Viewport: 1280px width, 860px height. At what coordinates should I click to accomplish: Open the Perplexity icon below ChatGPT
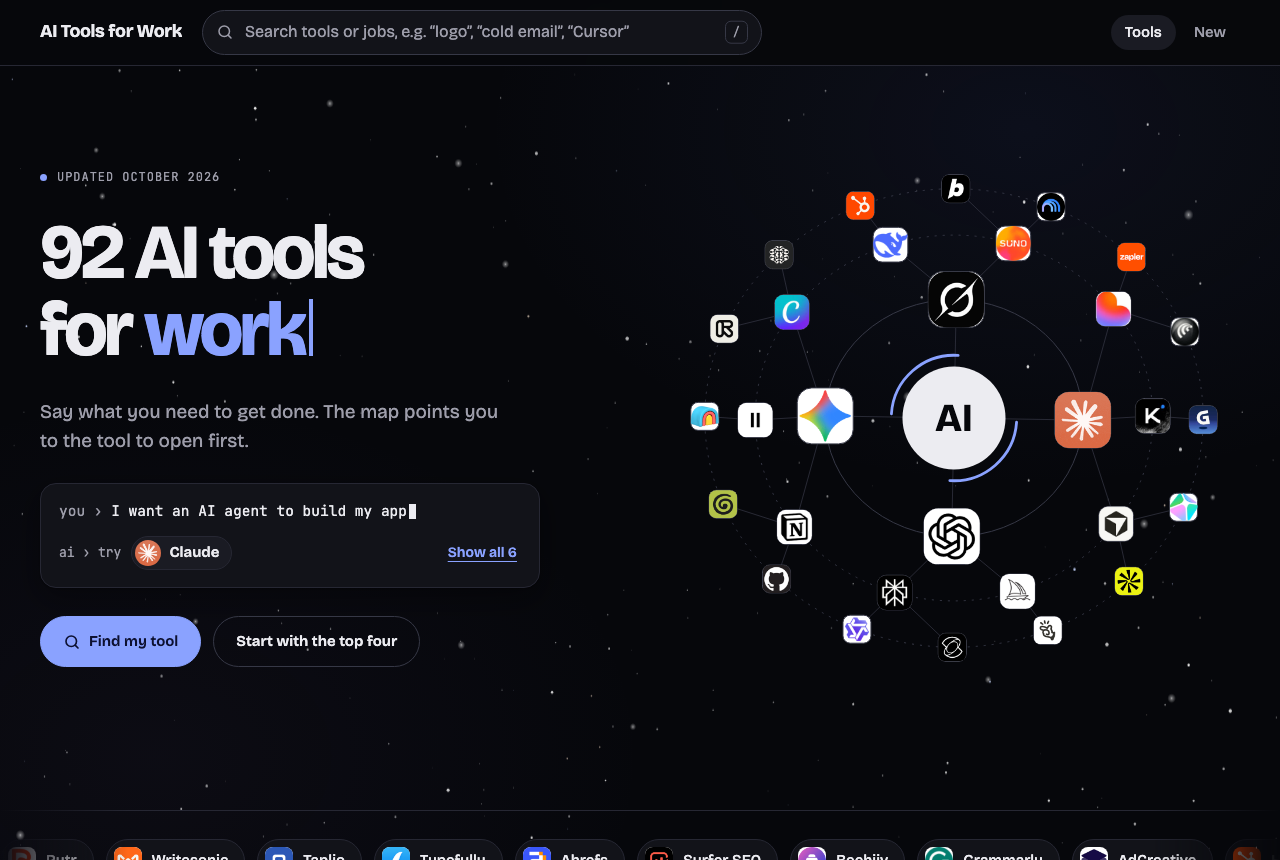tap(895, 592)
